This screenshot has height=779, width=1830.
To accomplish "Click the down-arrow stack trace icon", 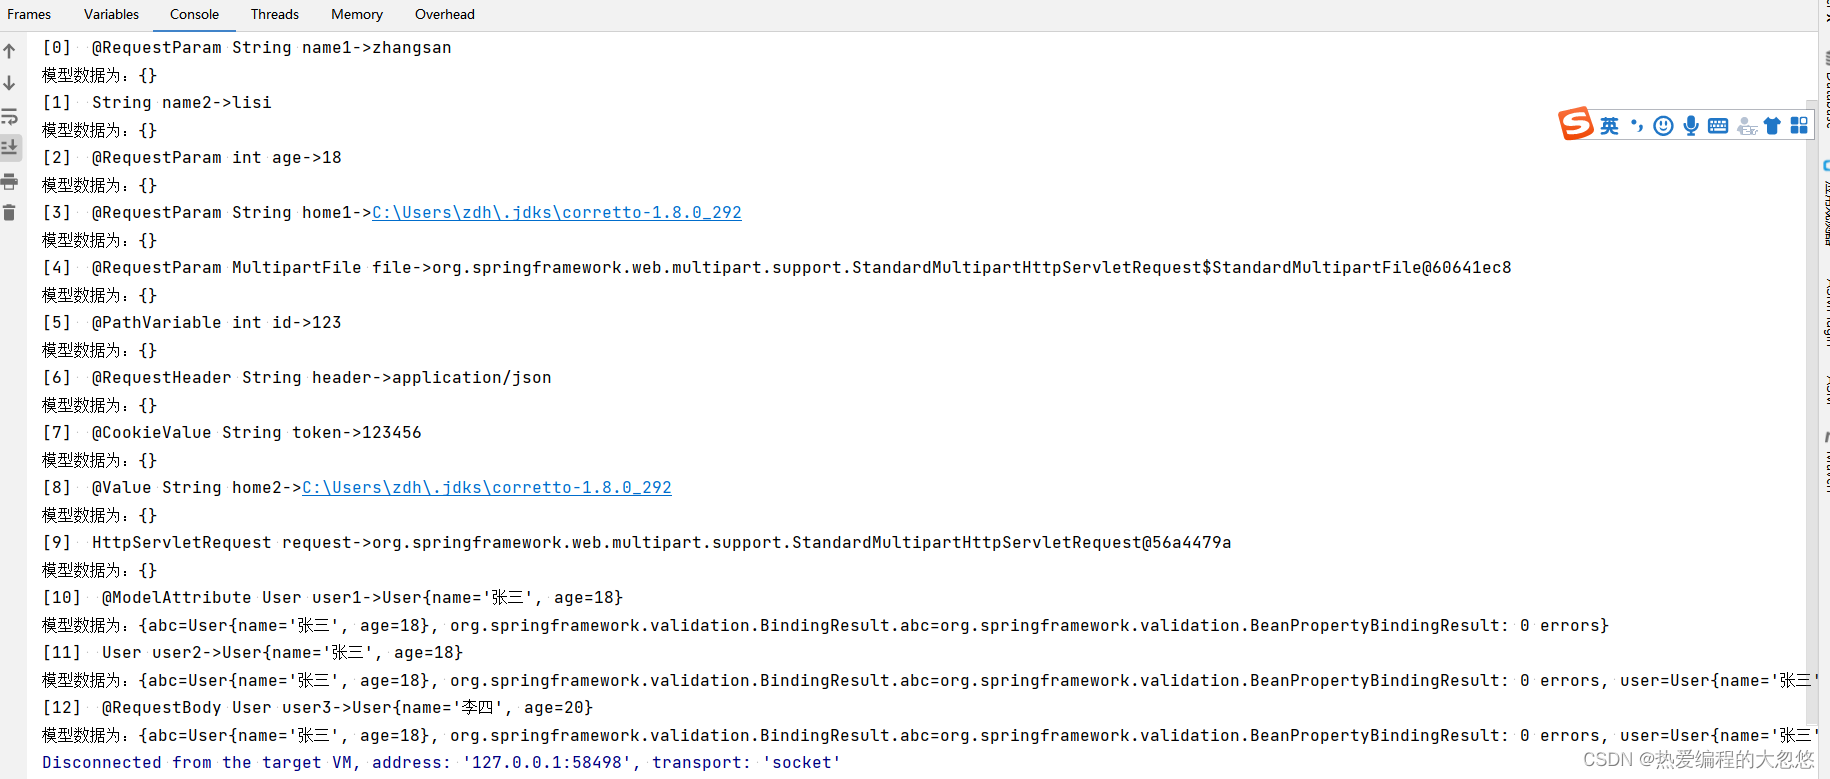I will 10,83.
